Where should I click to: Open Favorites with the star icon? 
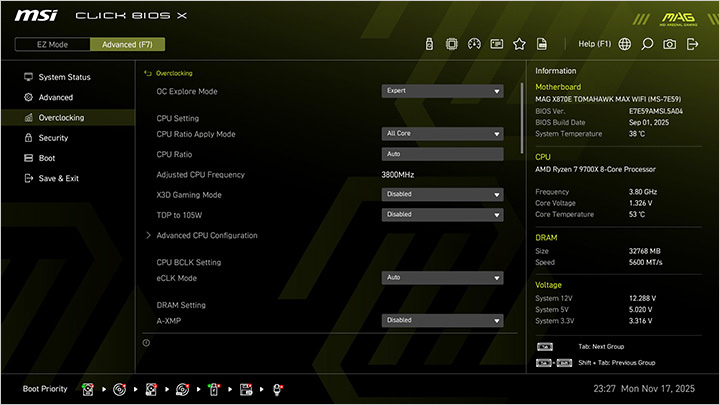point(519,44)
